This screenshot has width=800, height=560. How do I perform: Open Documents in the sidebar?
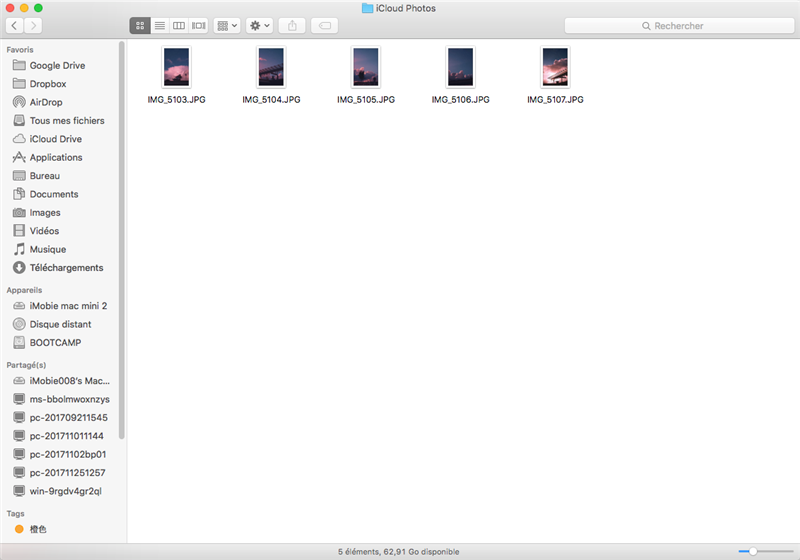point(54,194)
